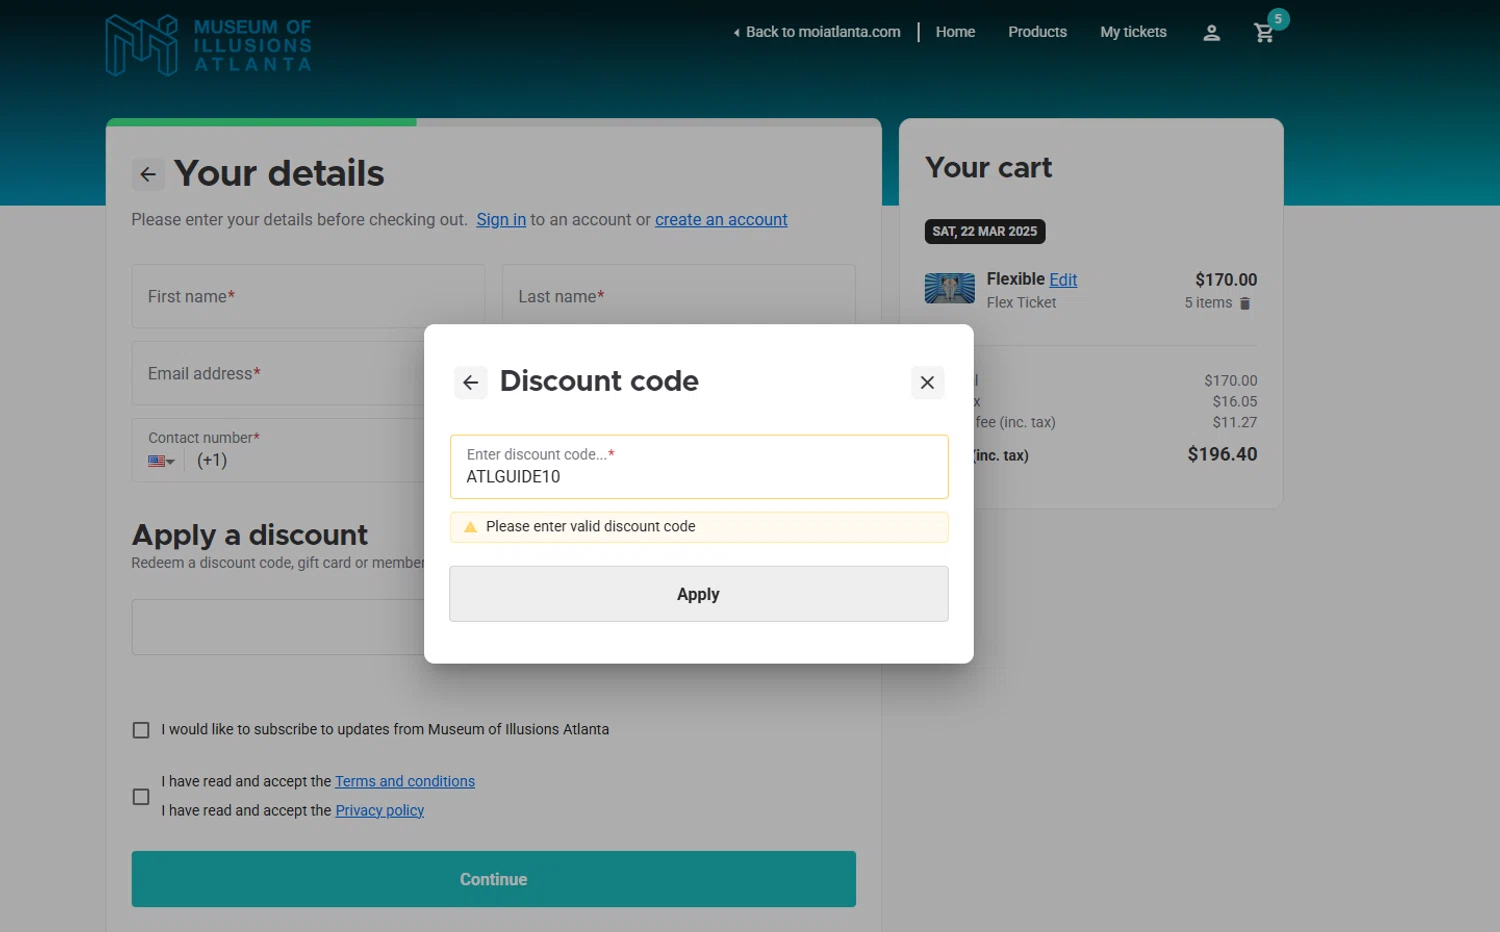Go back to moiatlanta.com
Viewport: 1500px width, 932px height.
pos(817,32)
